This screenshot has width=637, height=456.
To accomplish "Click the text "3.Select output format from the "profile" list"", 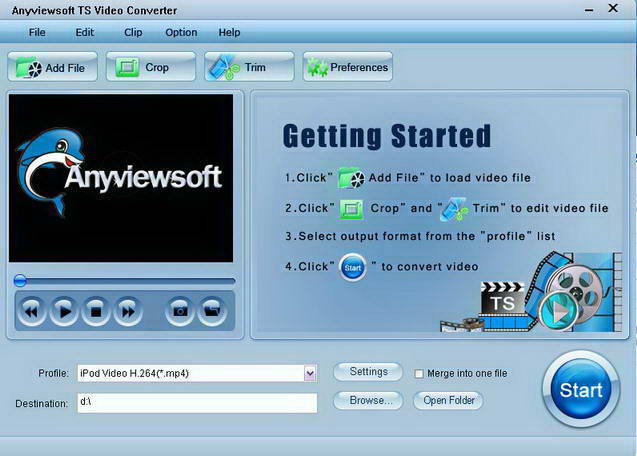I will [420, 236].
